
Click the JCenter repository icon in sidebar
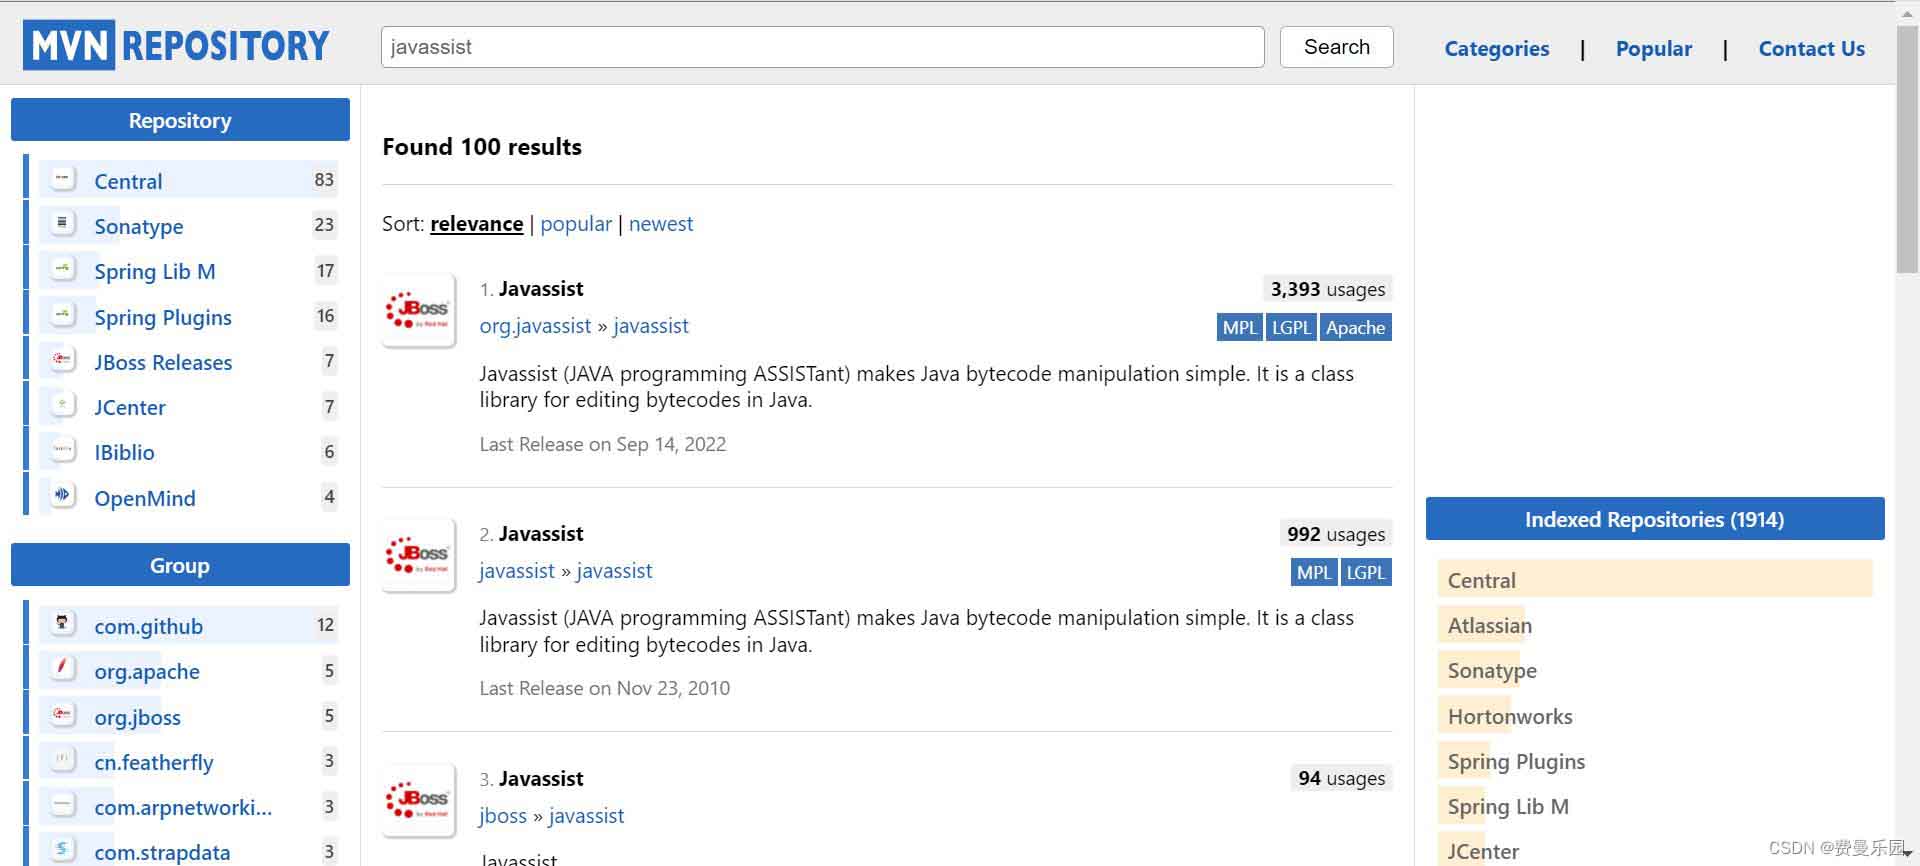point(63,406)
